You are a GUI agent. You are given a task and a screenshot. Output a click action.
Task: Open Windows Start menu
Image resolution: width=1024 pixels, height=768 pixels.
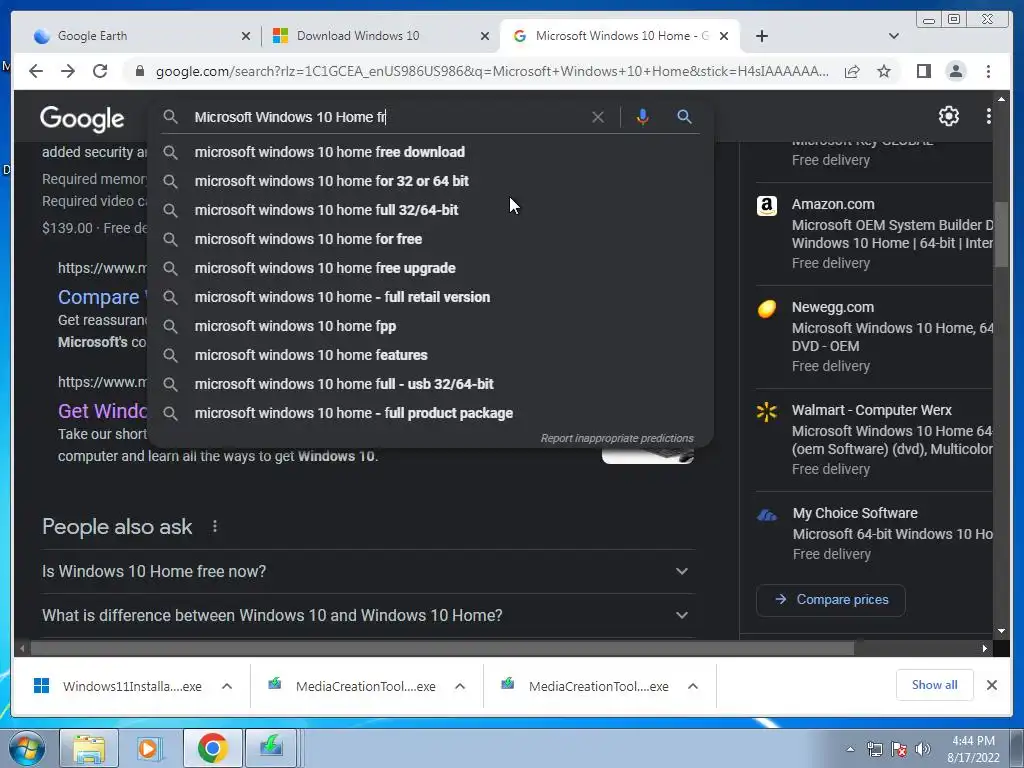(x=25, y=748)
